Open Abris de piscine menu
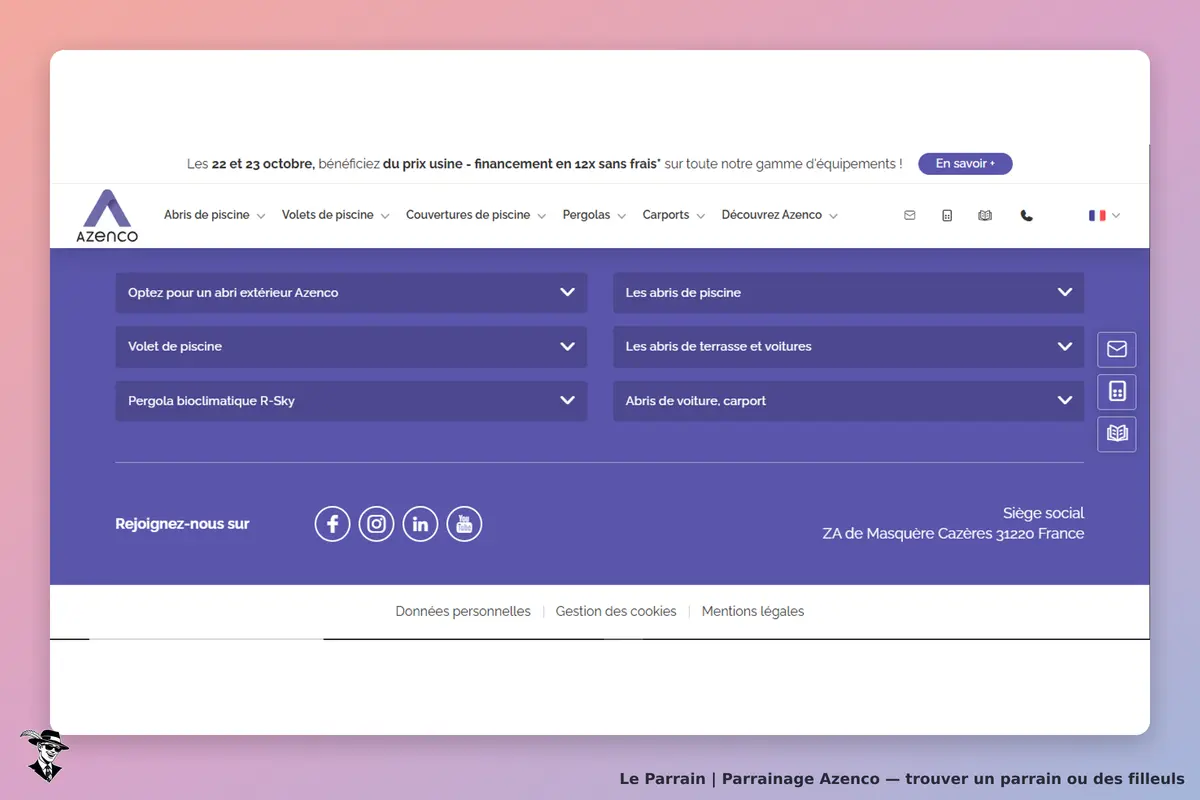Screen dimensions: 1200x800 (214, 215)
